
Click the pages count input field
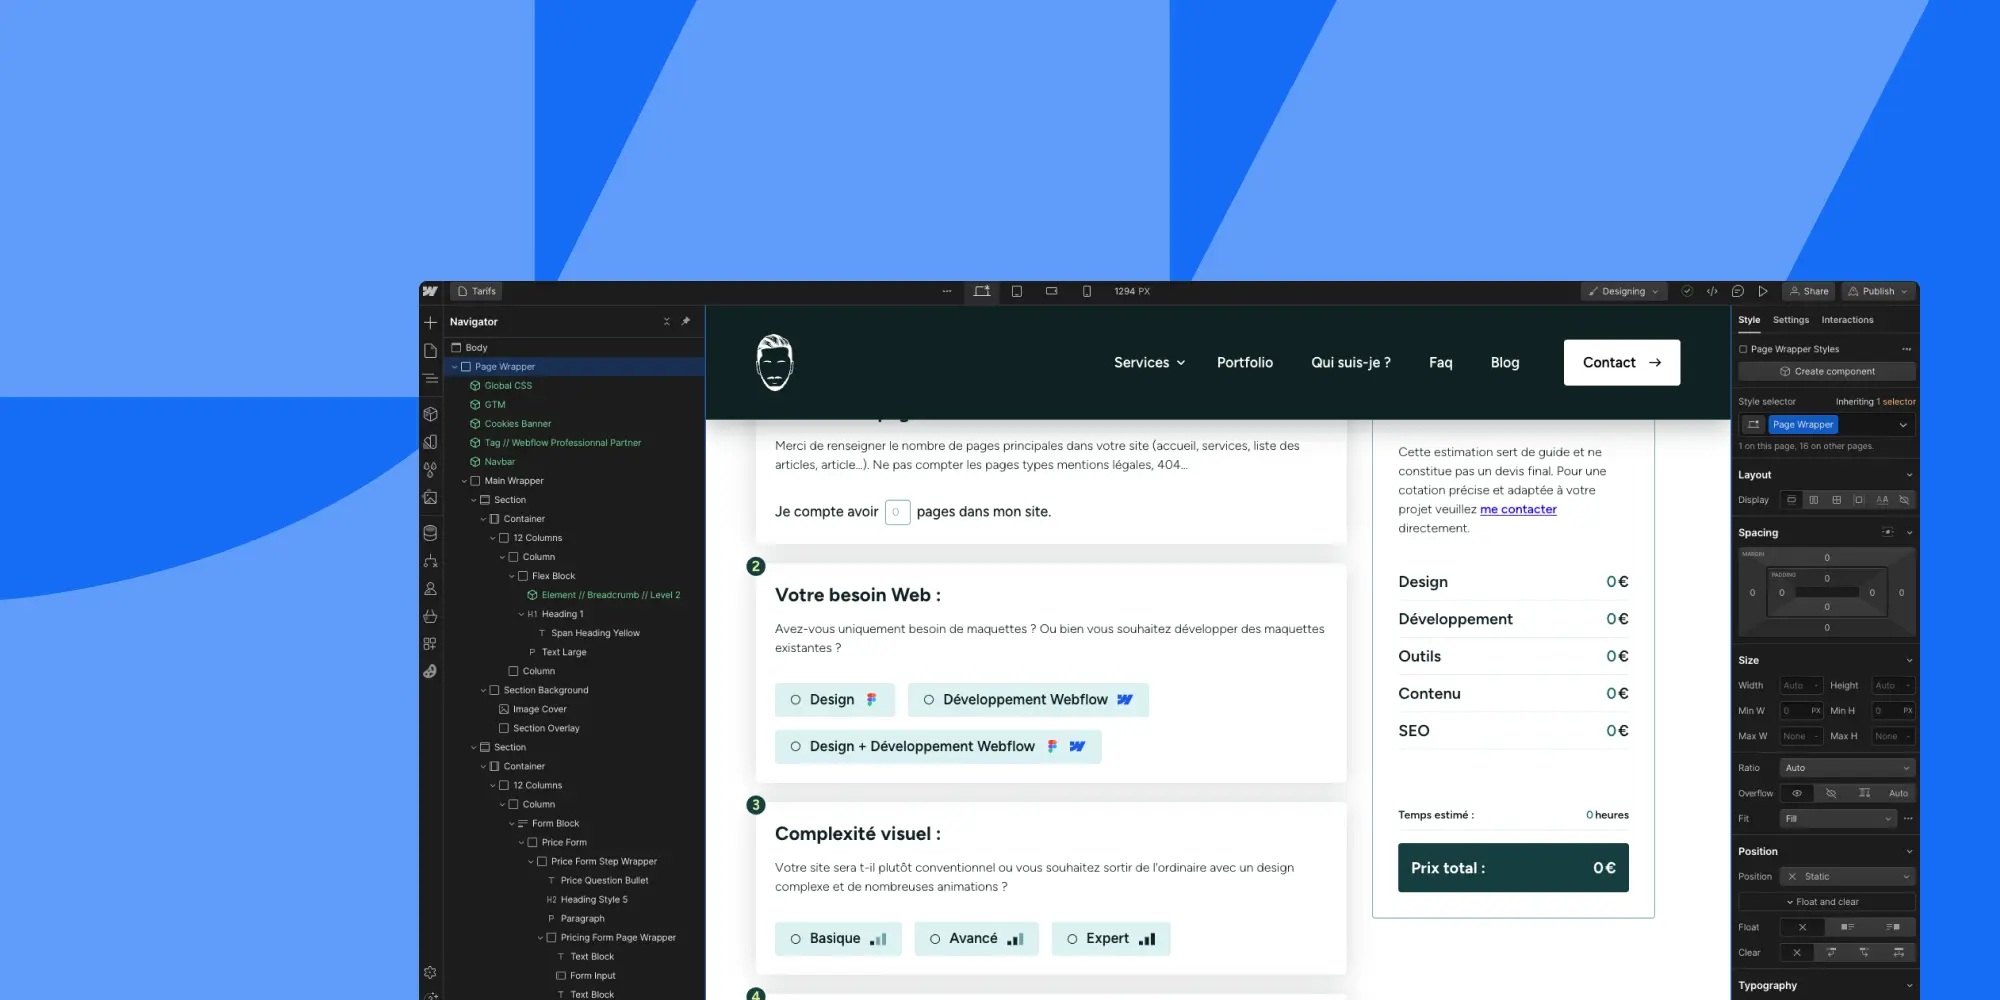click(x=897, y=511)
